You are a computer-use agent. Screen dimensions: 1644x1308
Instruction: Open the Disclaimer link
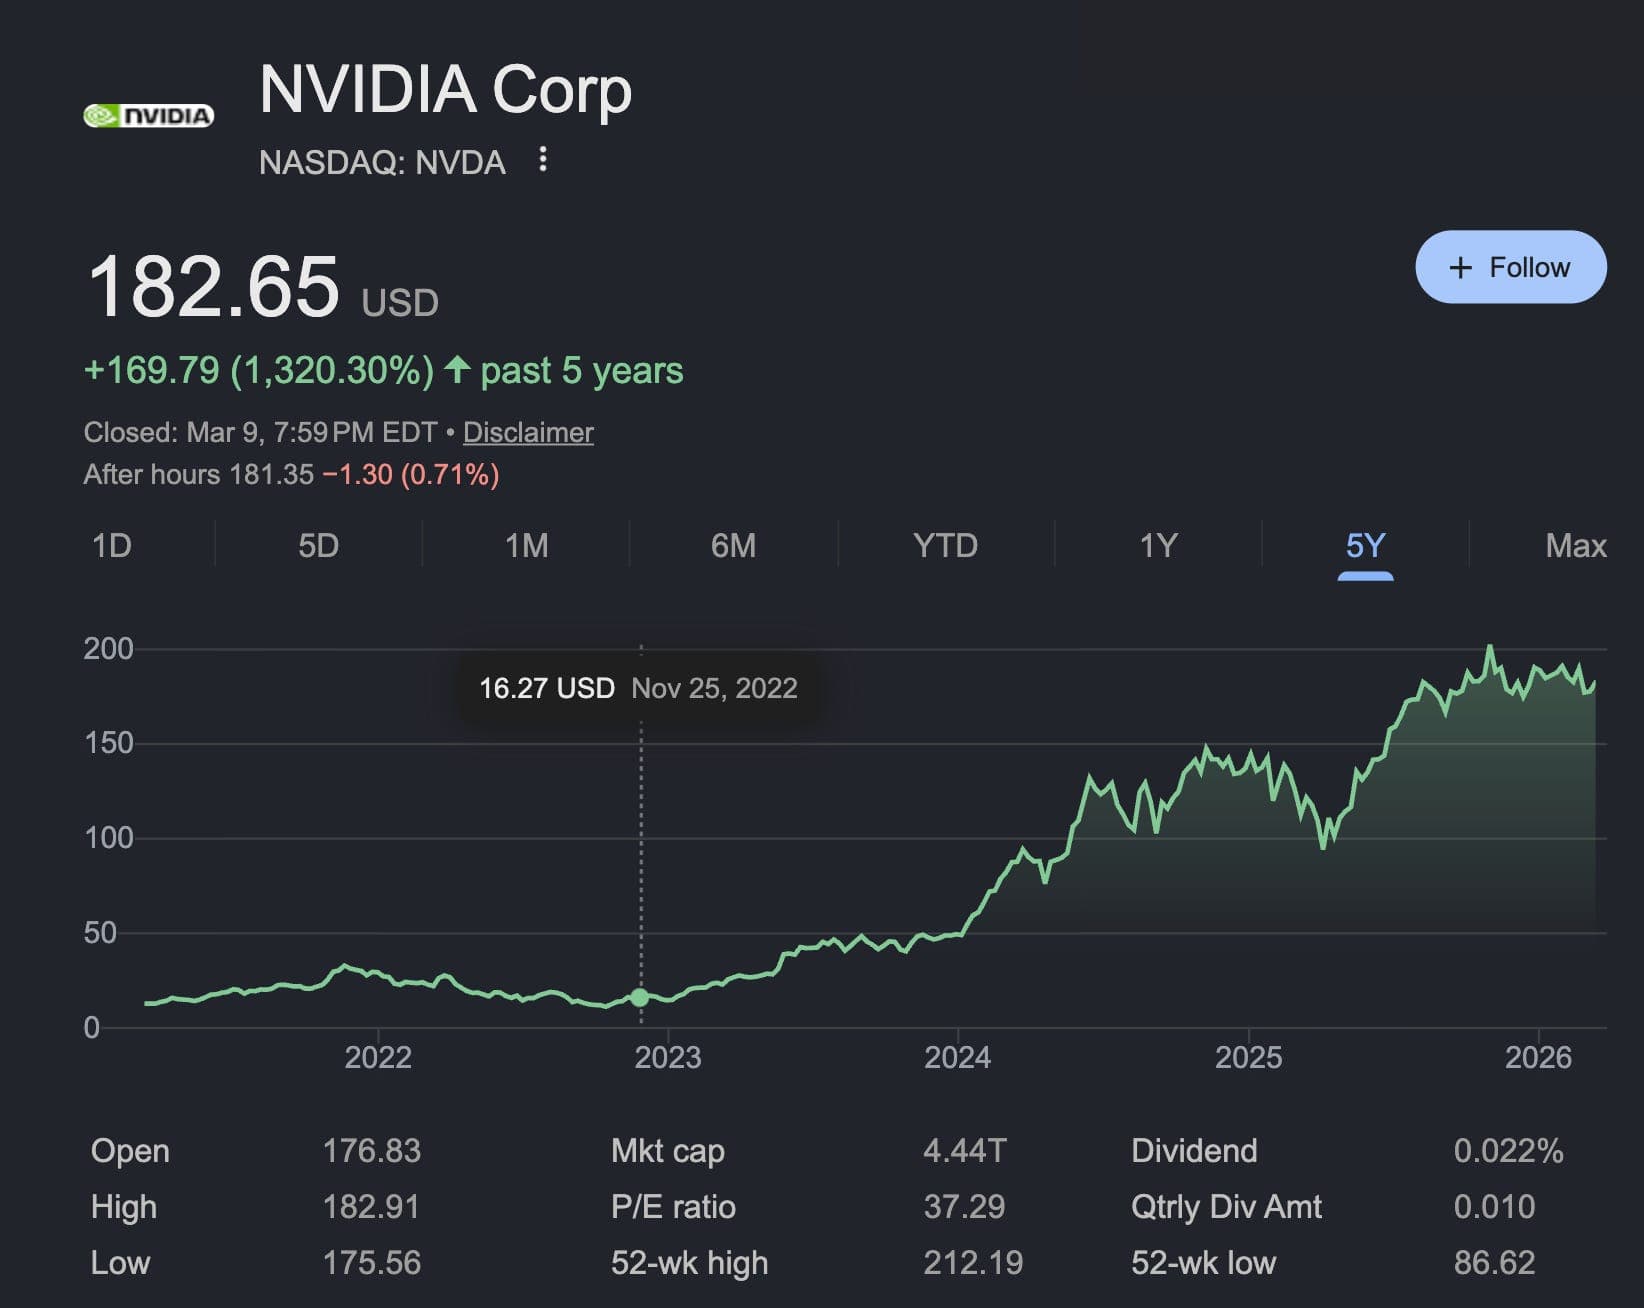528,432
